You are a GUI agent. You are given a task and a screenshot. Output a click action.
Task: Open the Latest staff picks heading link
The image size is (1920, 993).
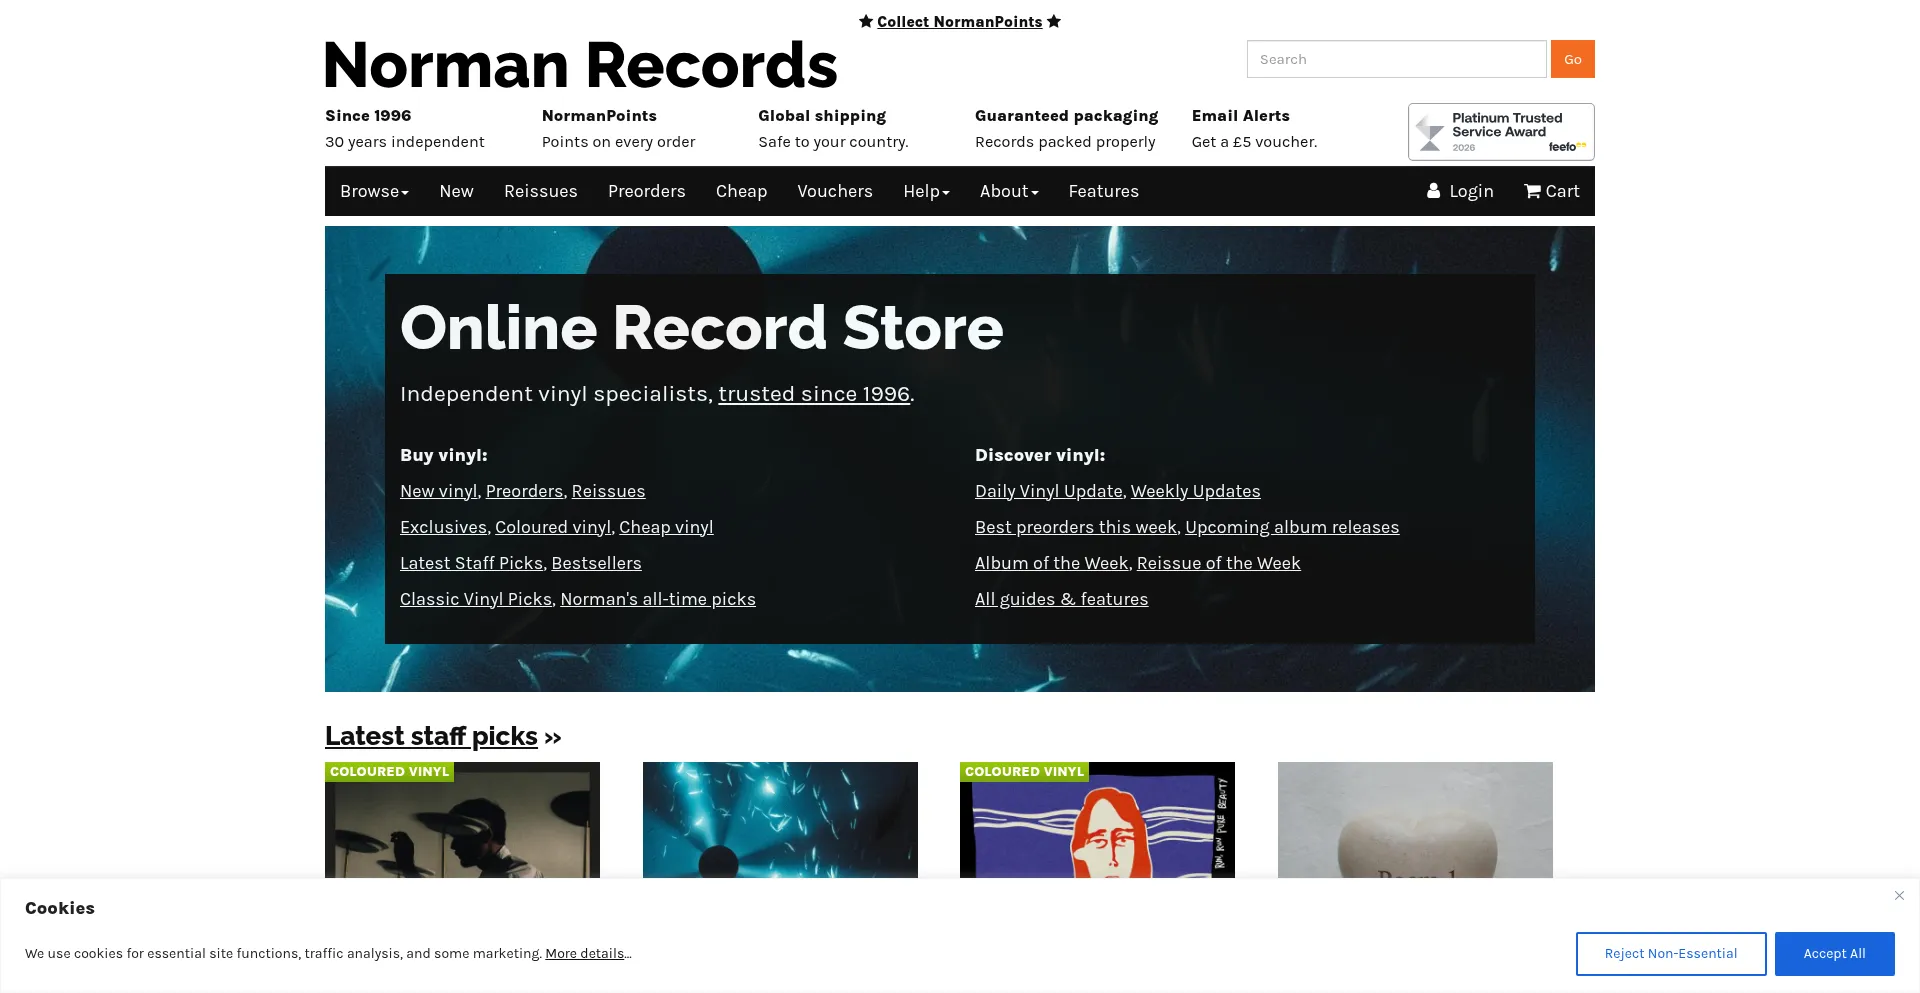point(431,736)
